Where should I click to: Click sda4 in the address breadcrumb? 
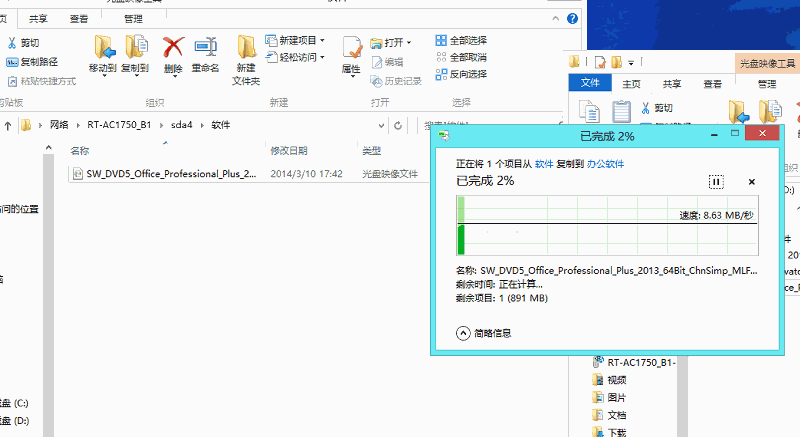181,125
